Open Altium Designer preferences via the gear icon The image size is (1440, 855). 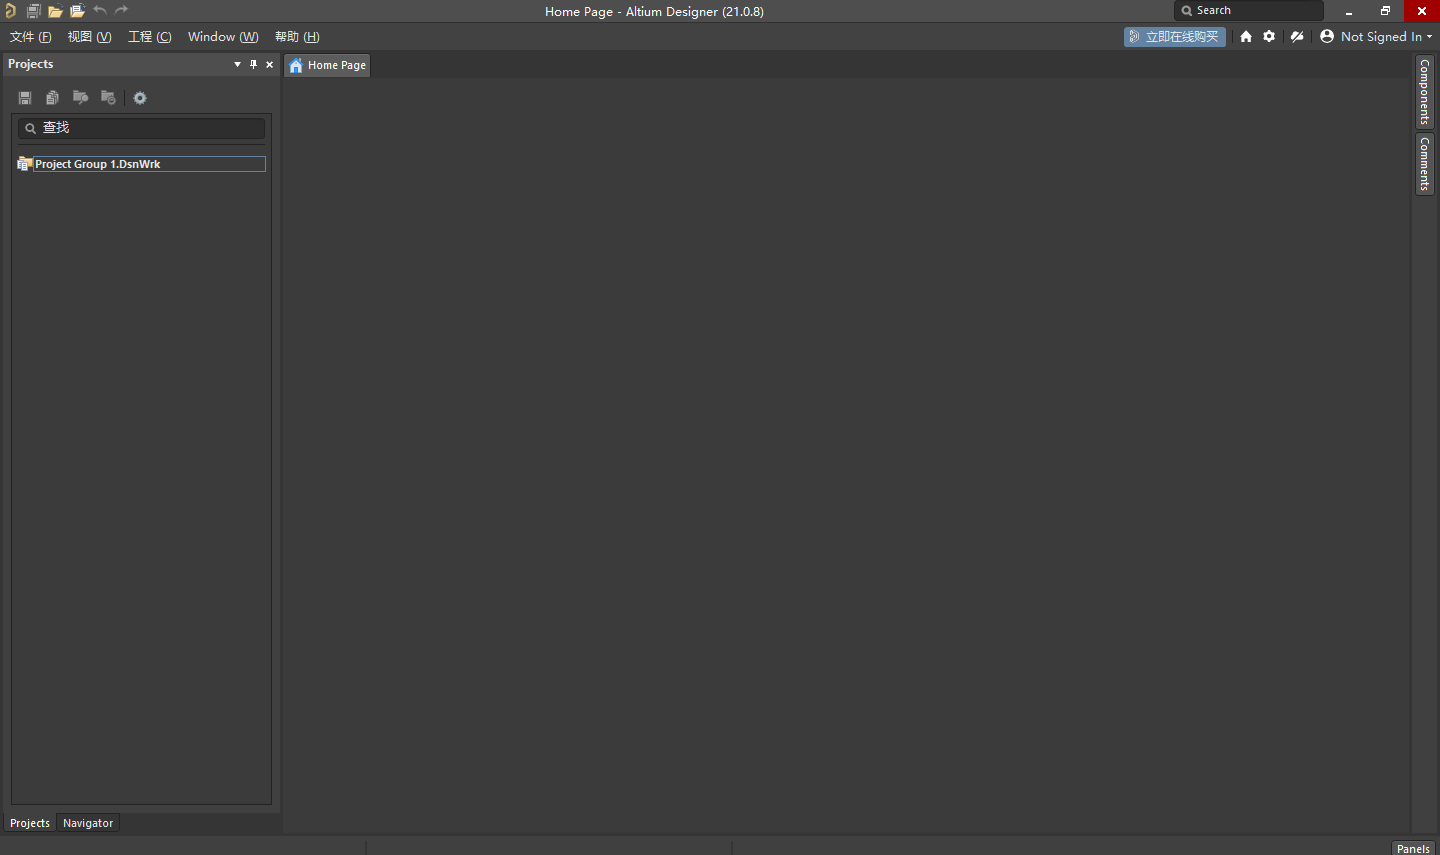click(x=1269, y=36)
